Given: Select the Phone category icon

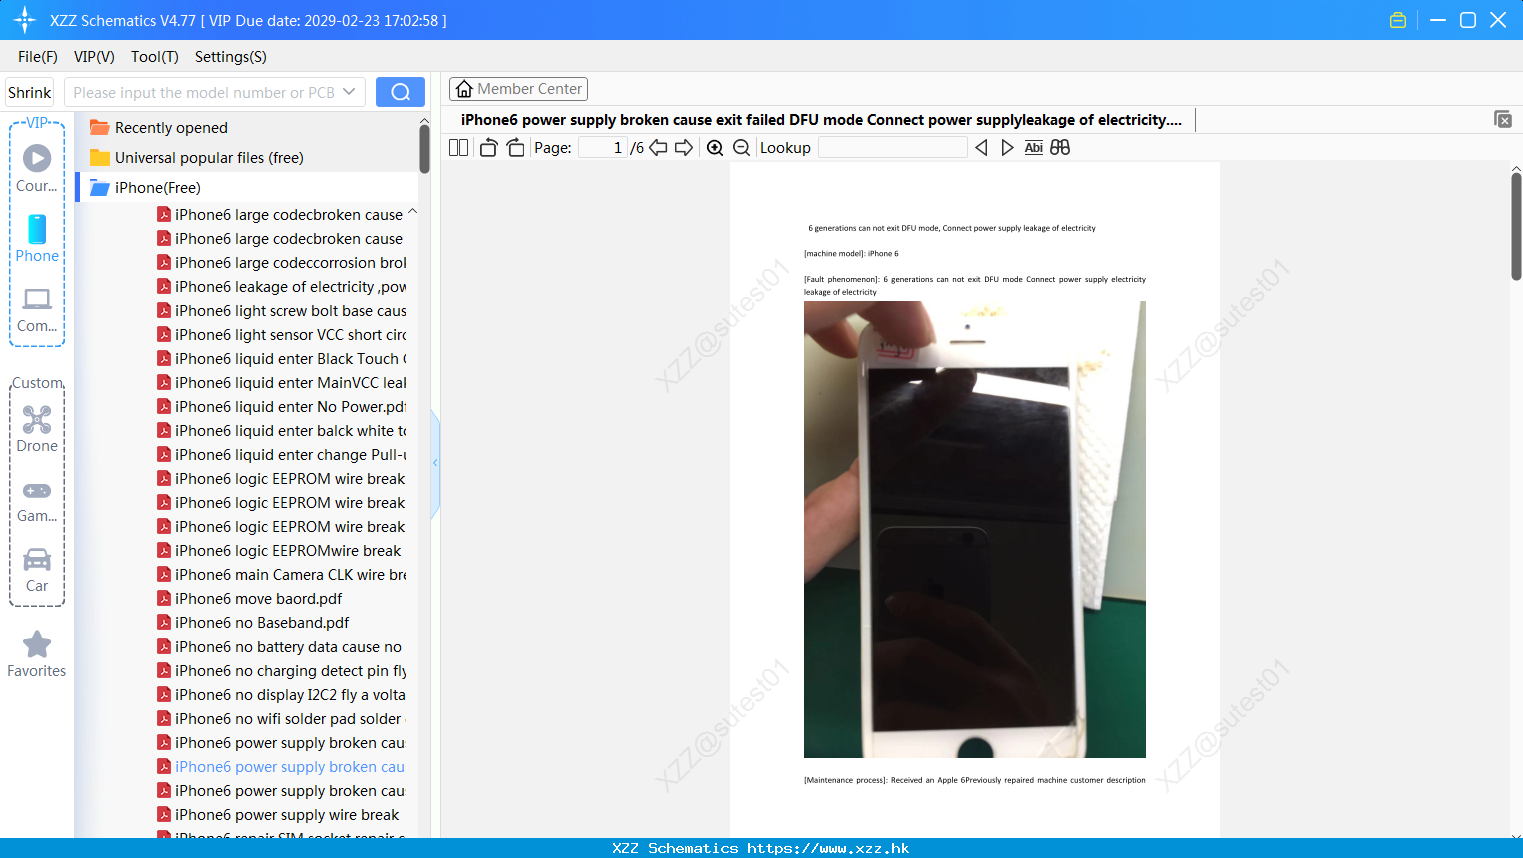Looking at the screenshot, I should coord(37,238).
